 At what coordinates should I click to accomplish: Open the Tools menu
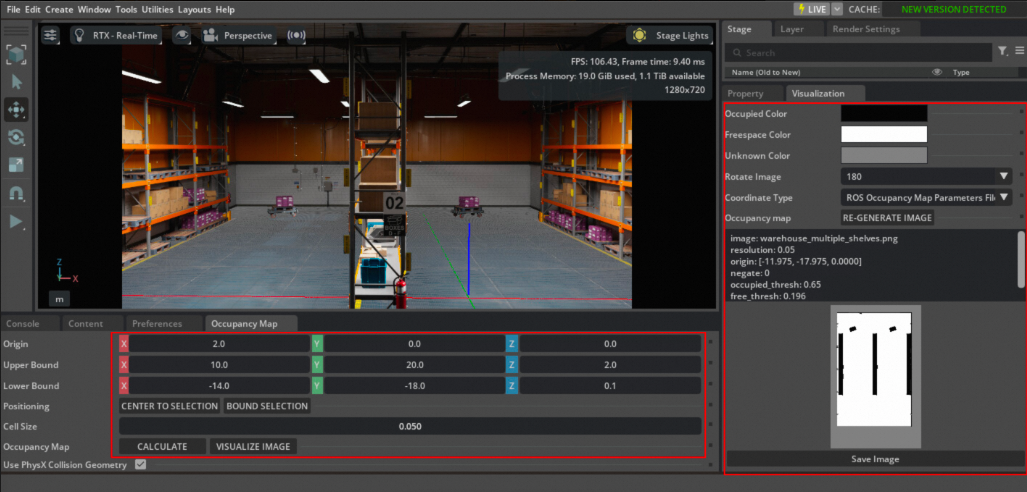(x=127, y=9)
